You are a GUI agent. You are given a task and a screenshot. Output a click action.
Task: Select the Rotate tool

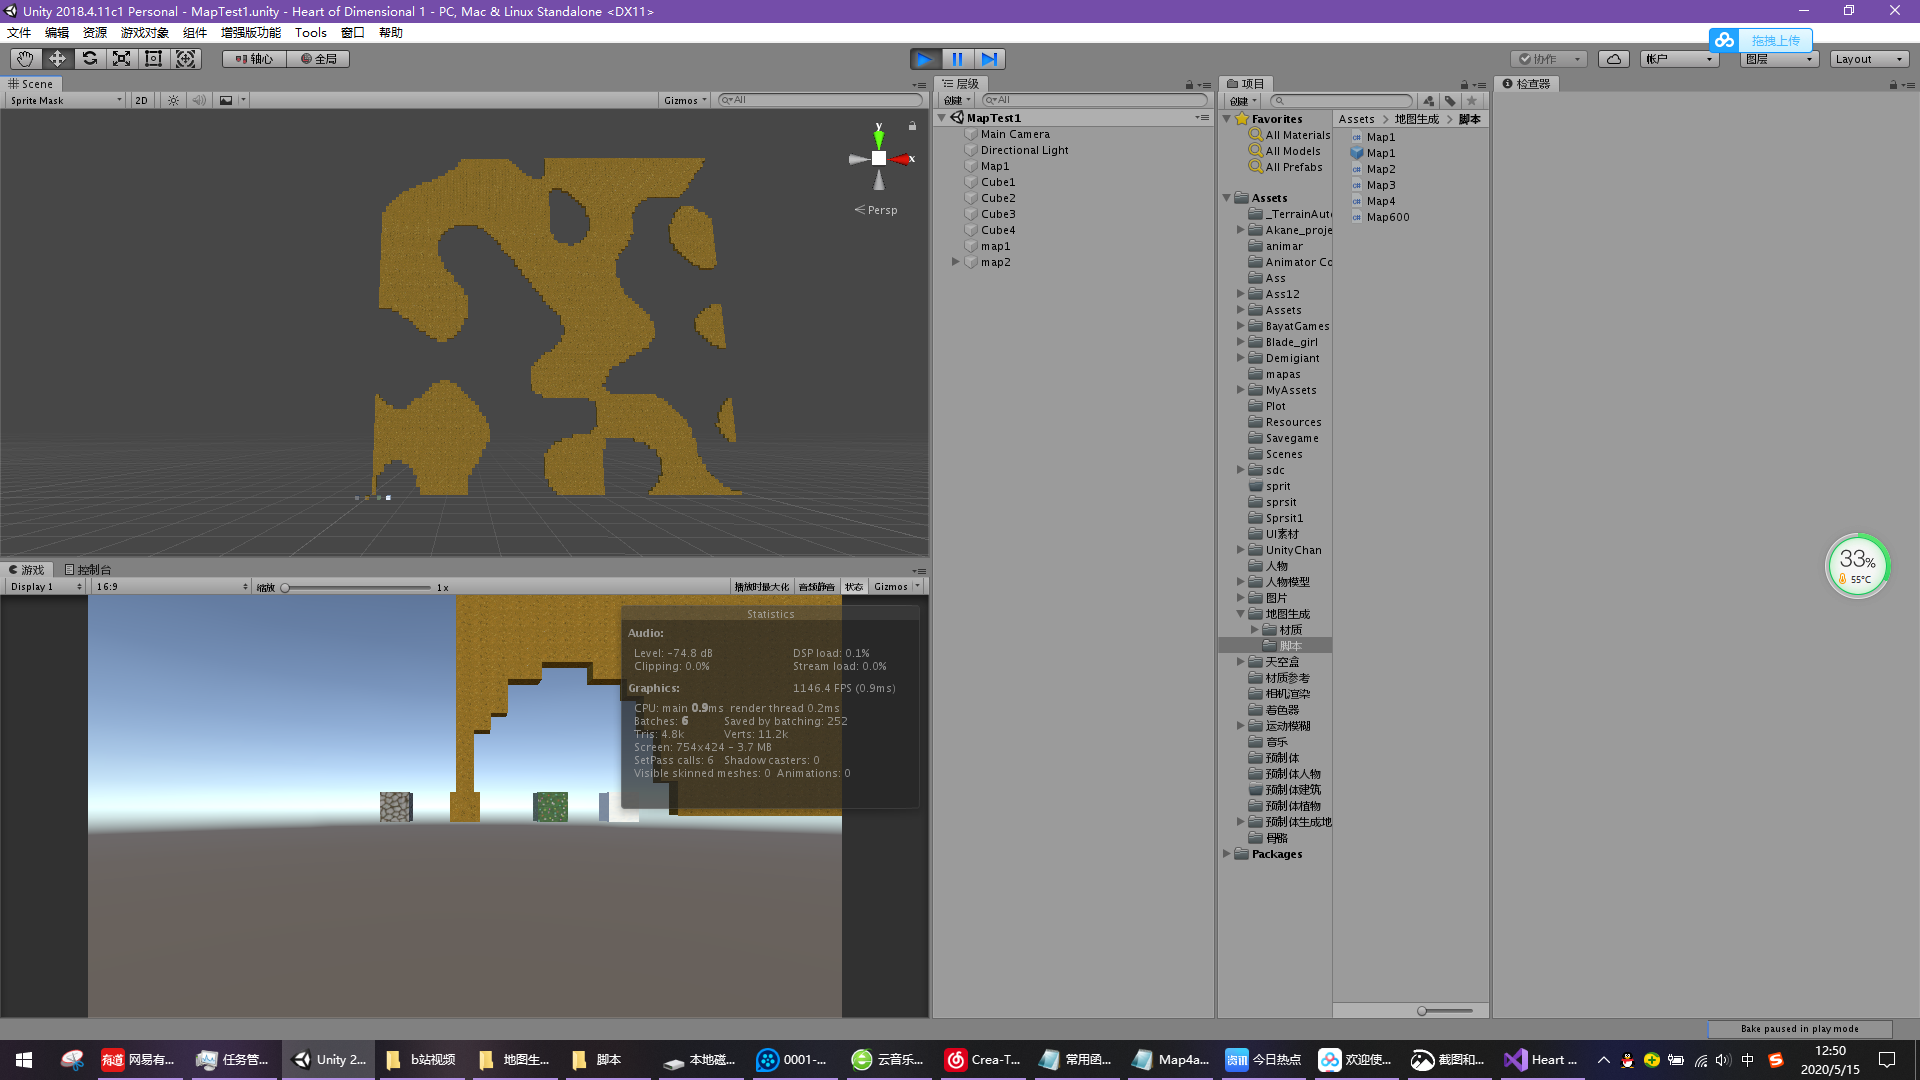tap(90, 59)
